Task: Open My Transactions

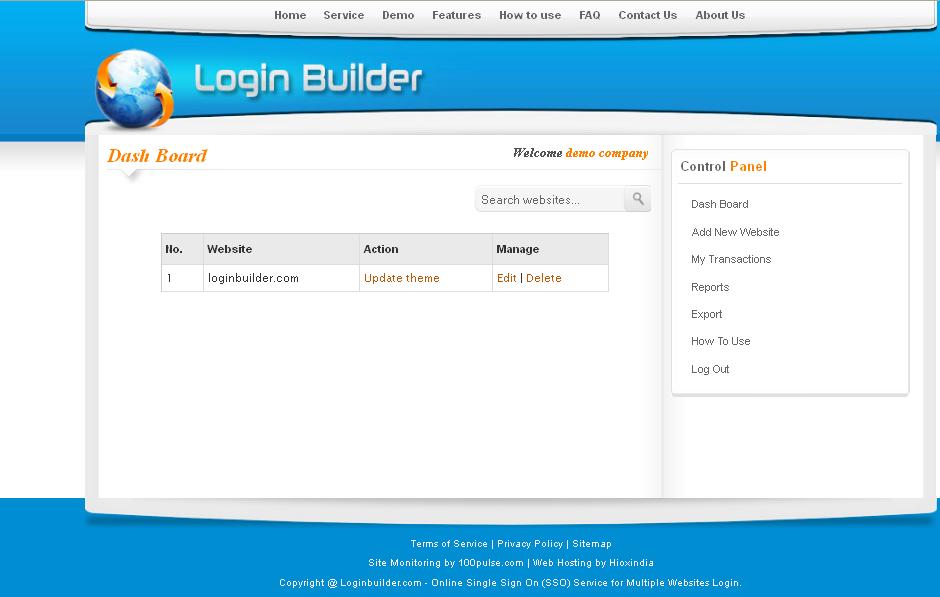Action: pyautogui.click(x=731, y=259)
